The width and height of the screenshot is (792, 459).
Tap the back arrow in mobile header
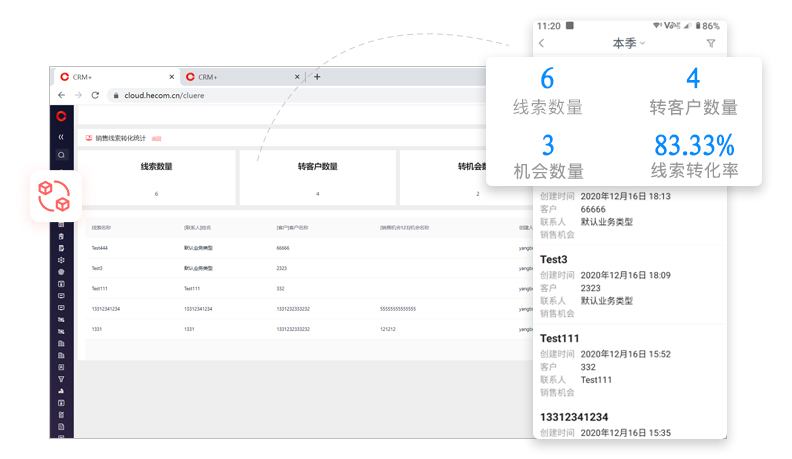[x=542, y=43]
